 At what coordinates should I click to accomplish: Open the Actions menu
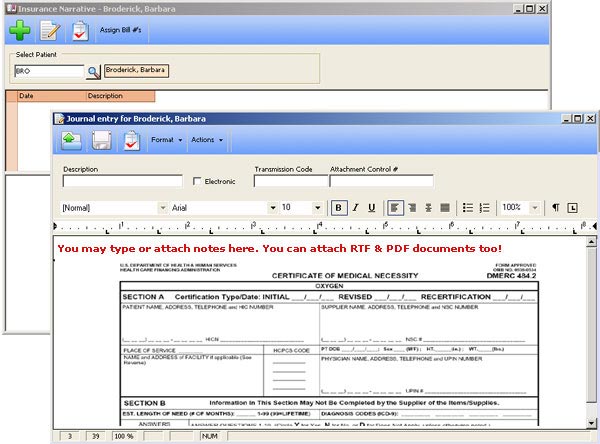[x=205, y=140]
